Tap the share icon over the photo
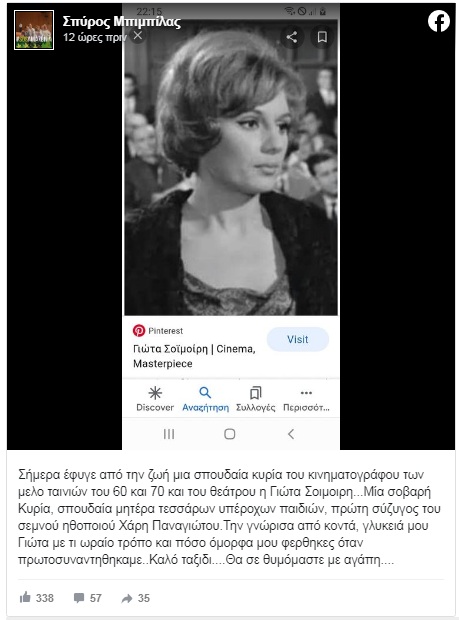The image size is (459, 620). tap(292, 37)
